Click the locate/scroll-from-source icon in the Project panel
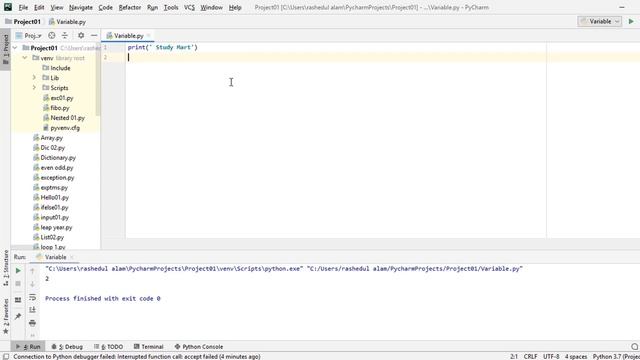The image size is (640, 360). 51,36
